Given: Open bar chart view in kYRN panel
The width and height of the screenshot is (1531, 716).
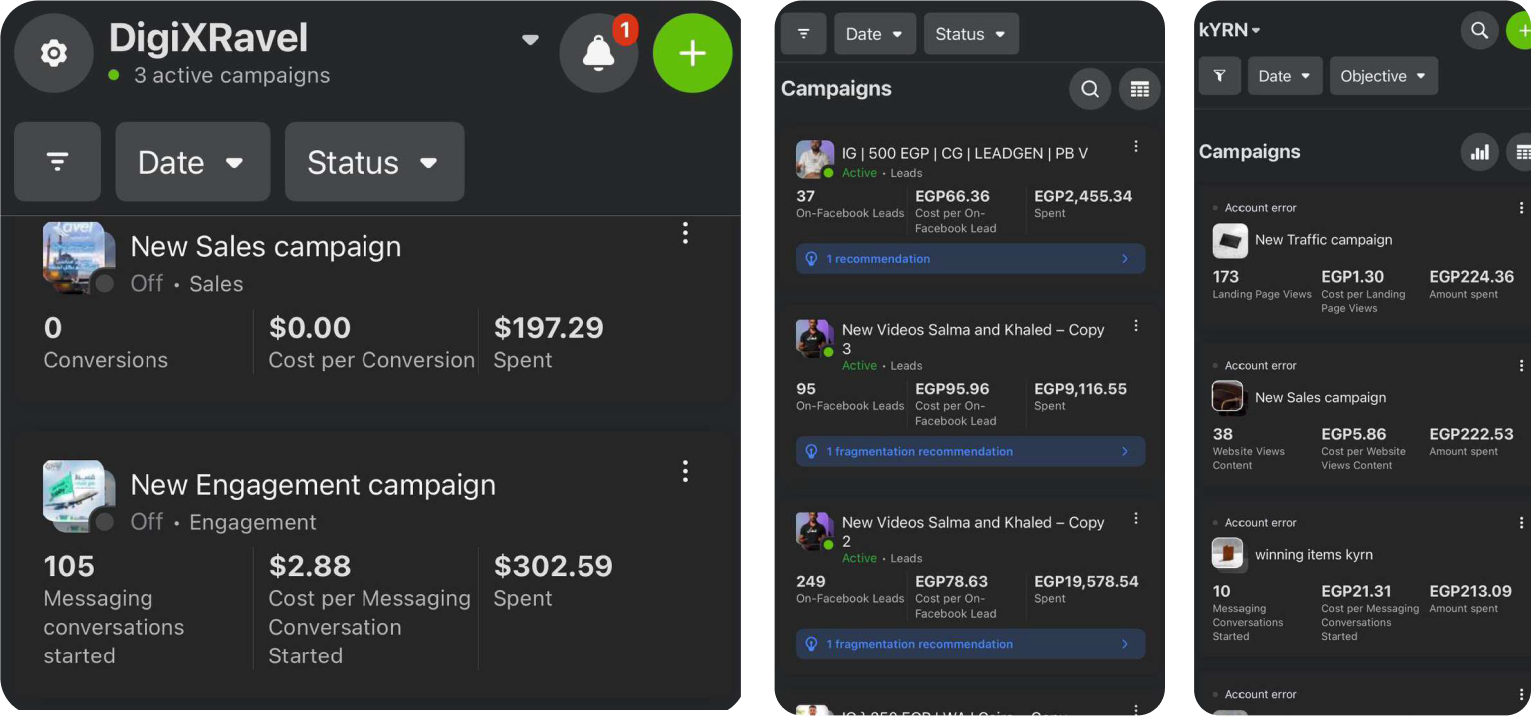Looking at the screenshot, I should [x=1479, y=152].
